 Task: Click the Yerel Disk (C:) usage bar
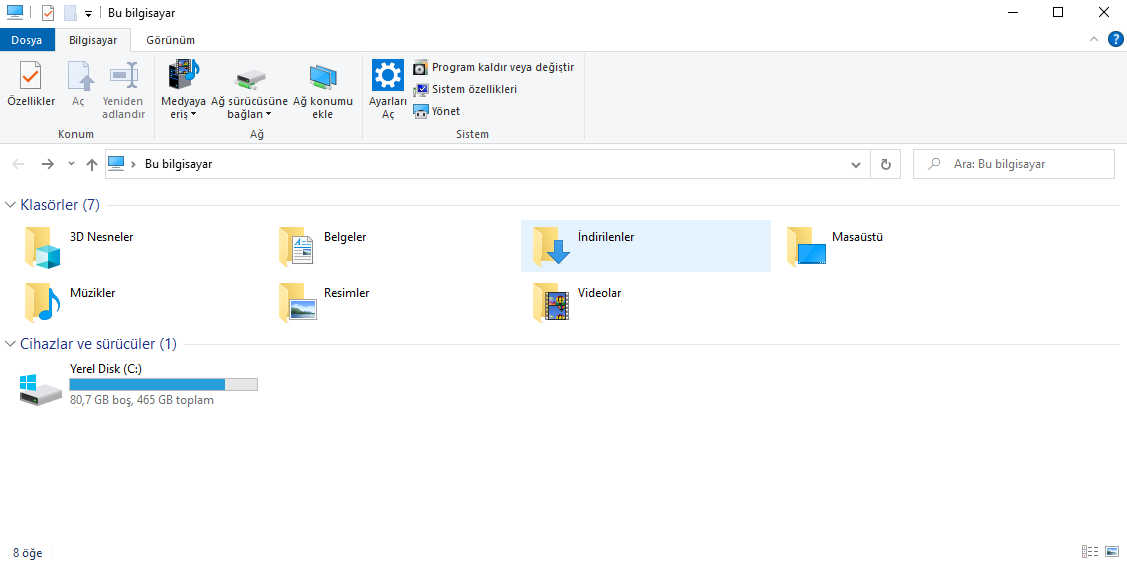(x=163, y=385)
